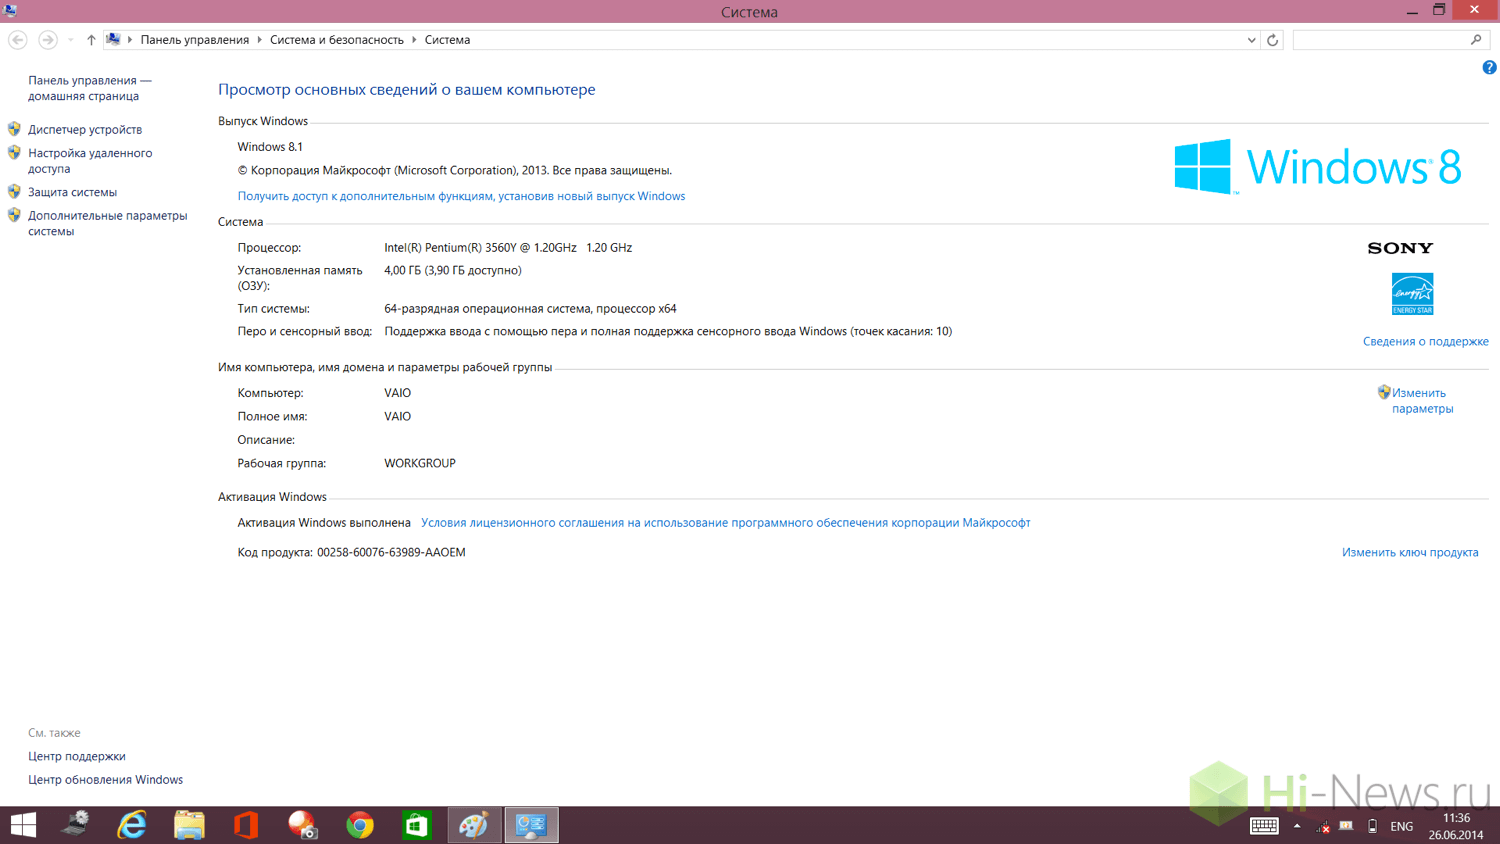The width and height of the screenshot is (1500, 844).
Task: Click the refresh button in address bar
Action: click(x=1272, y=40)
